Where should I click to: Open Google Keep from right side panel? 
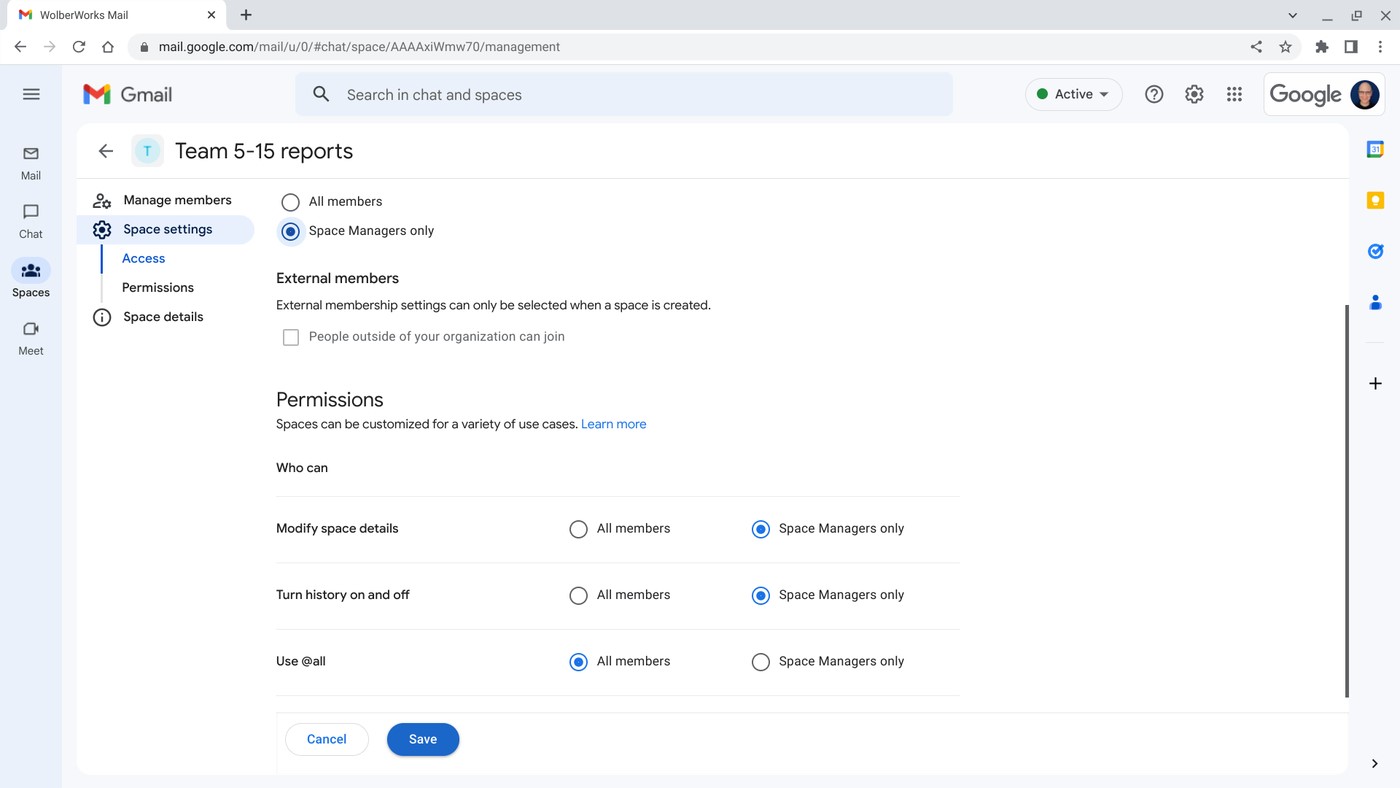pos(1374,200)
